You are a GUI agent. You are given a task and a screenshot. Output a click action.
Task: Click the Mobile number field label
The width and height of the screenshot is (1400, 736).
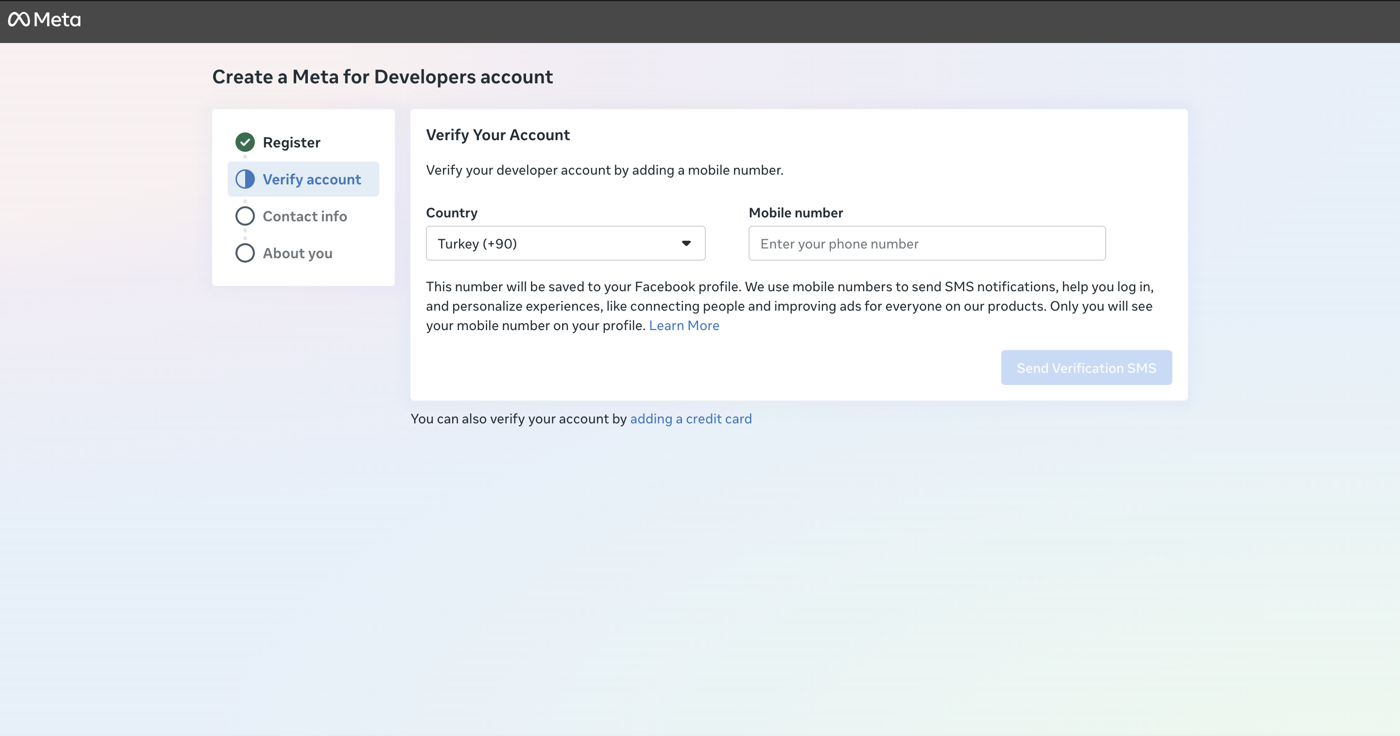coord(796,213)
